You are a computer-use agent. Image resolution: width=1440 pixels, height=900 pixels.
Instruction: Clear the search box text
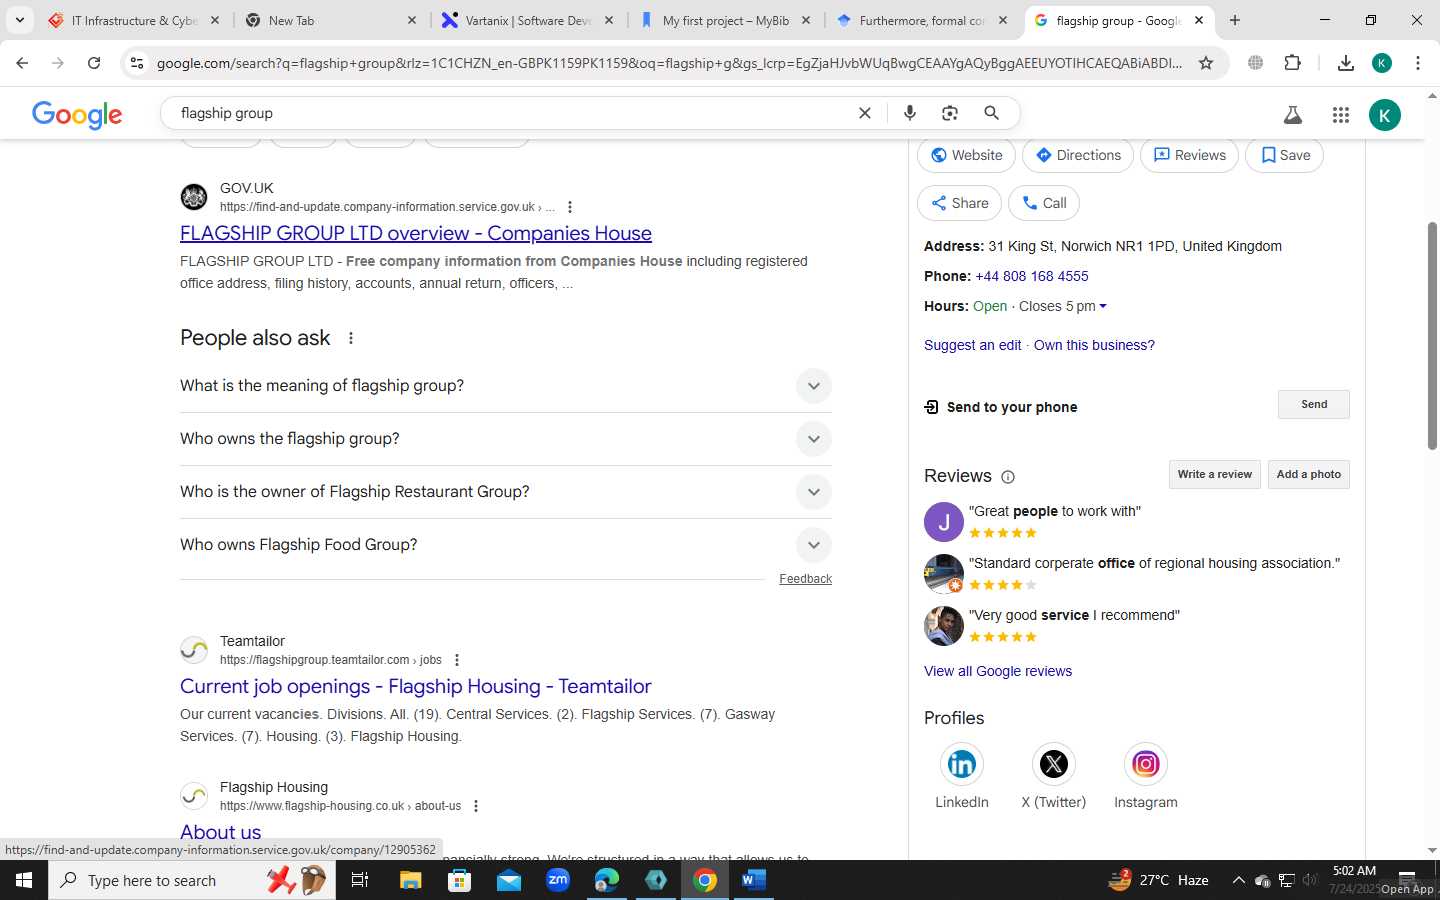865,113
